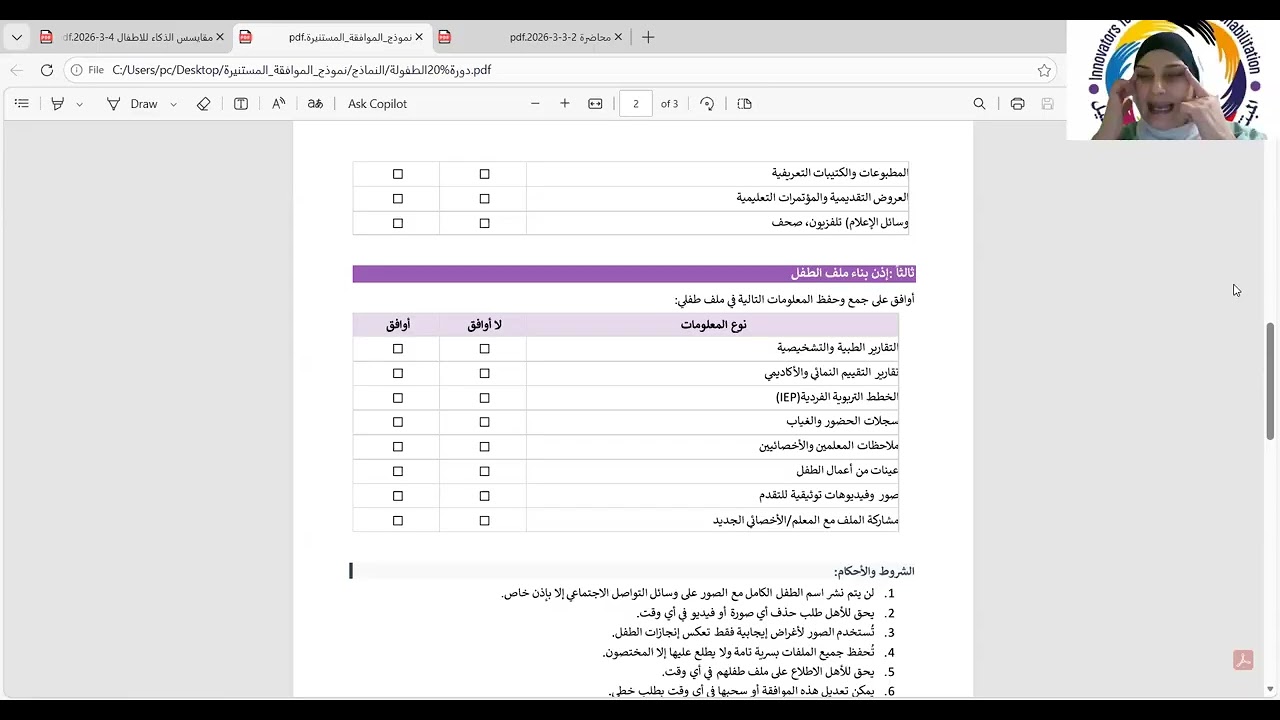Open the Translate tool

[315, 104]
